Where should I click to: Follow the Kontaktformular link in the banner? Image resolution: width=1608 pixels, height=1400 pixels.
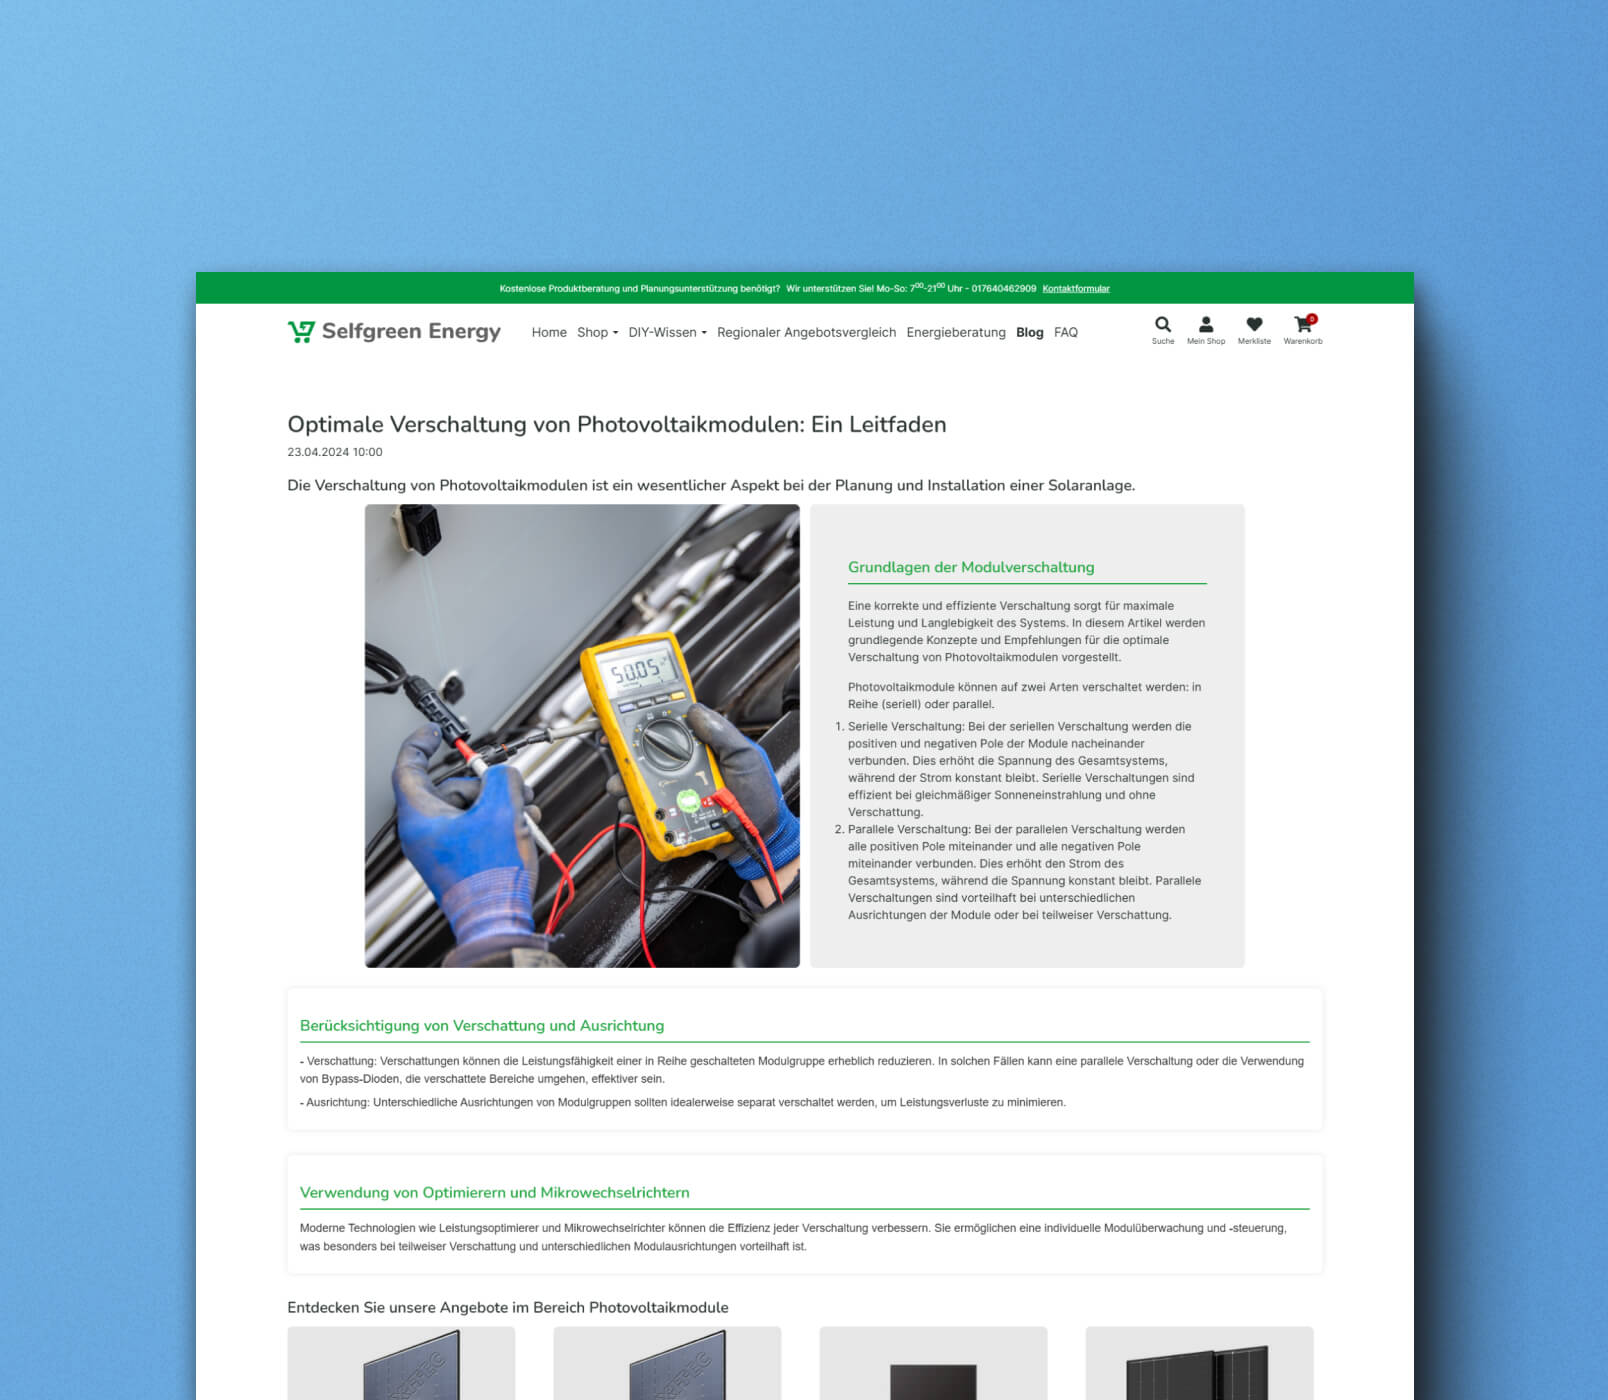click(1075, 289)
